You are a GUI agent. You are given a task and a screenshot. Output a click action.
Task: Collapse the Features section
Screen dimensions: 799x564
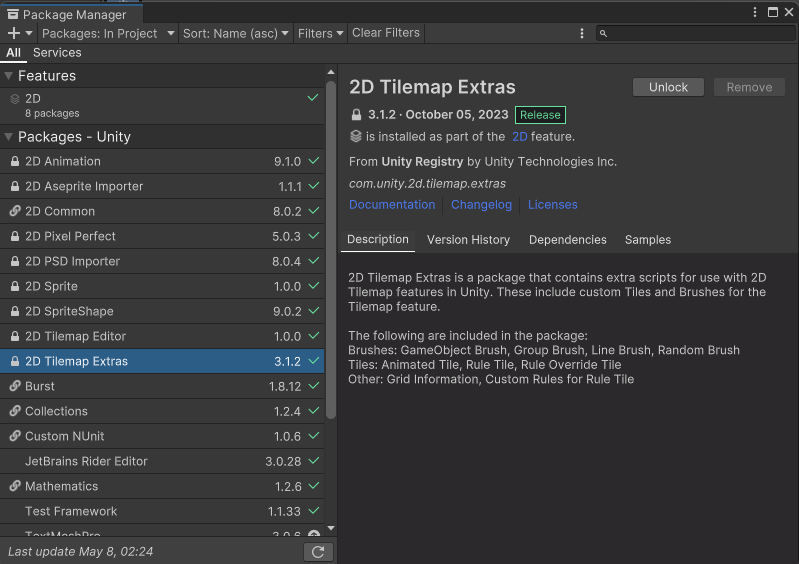pyautogui.click(x=8, y=76)
